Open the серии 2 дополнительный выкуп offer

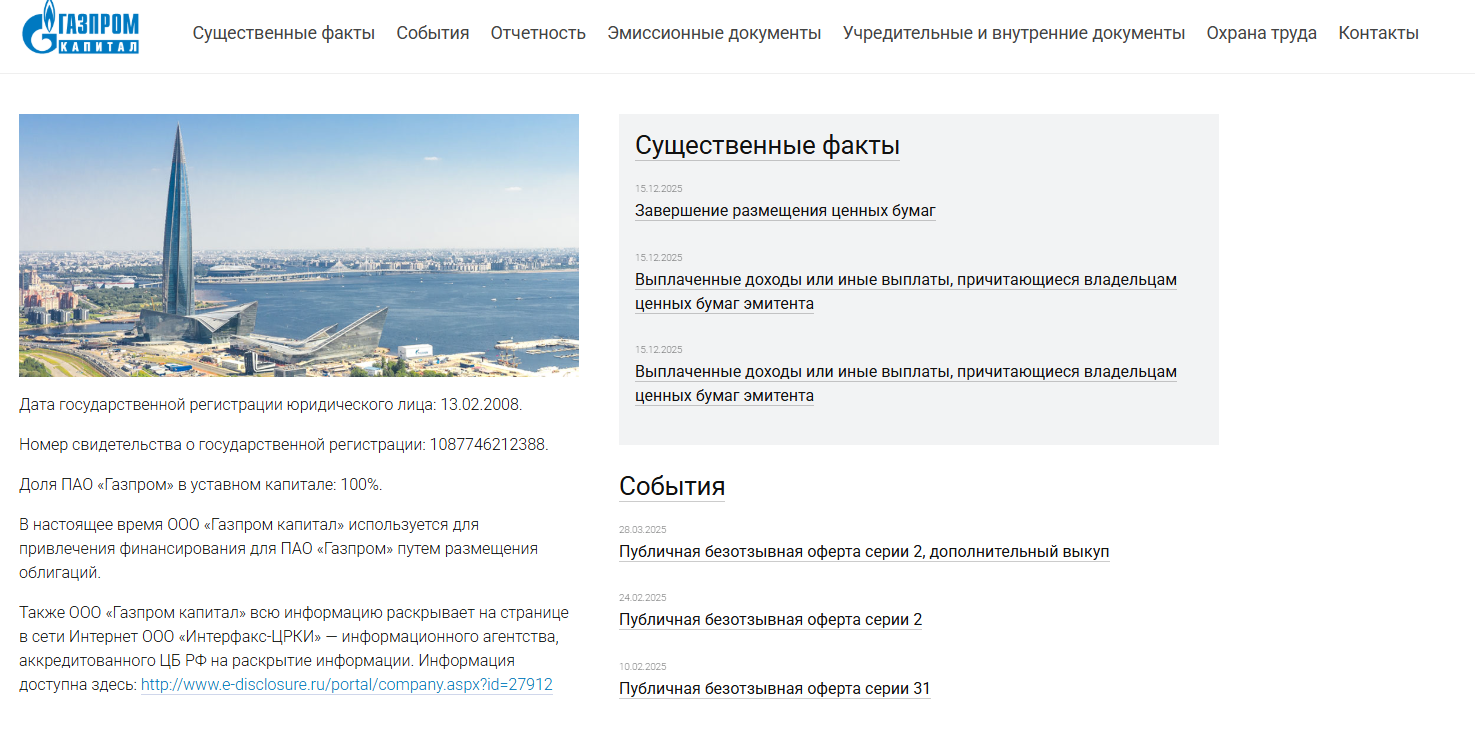coord(863,552)
